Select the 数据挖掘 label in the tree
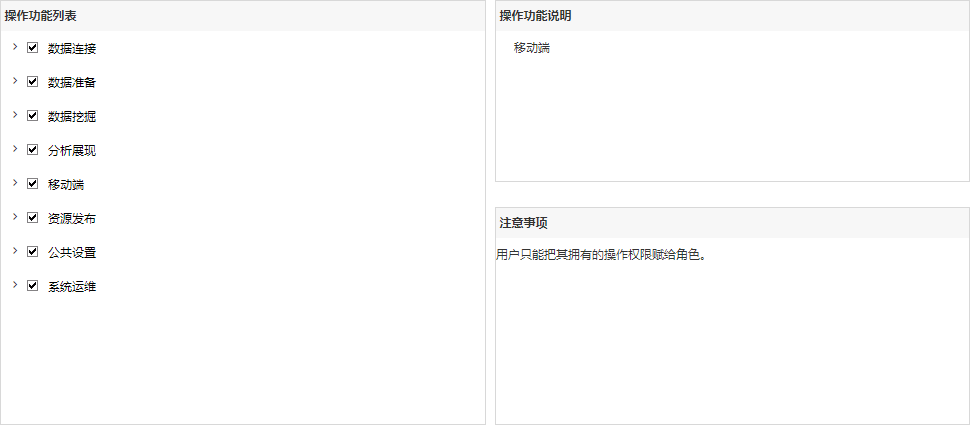Screen dimensions: 970x425 coord(72,117)
